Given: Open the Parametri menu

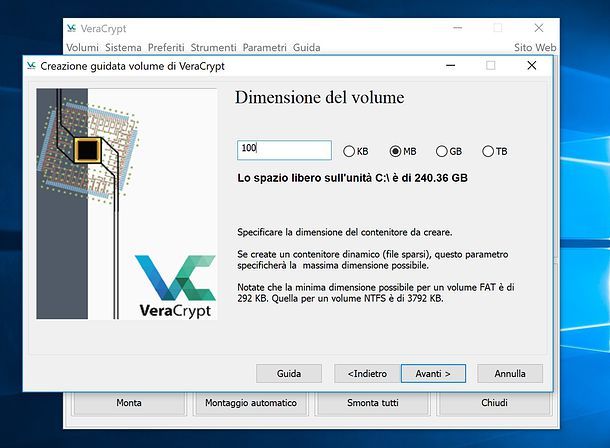Looking at the screenshot, I should 265,47.
